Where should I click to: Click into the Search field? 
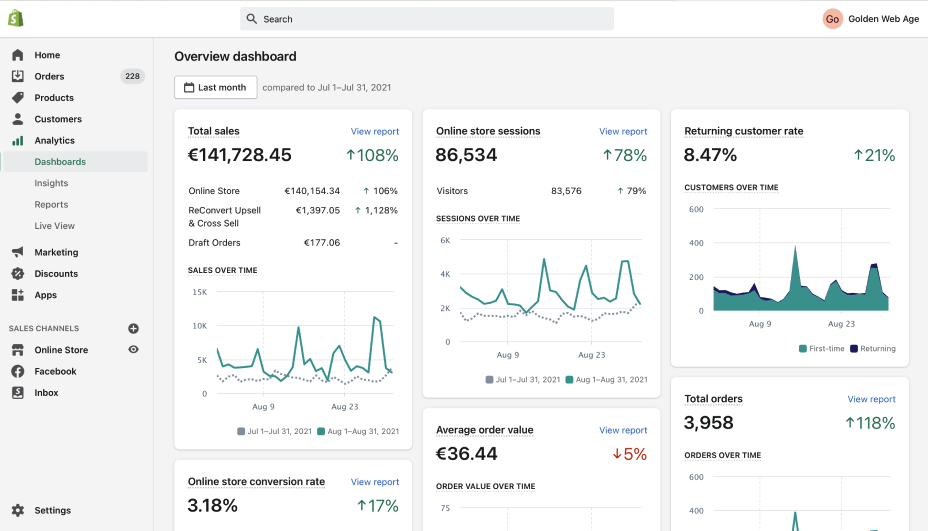(427, 19)
